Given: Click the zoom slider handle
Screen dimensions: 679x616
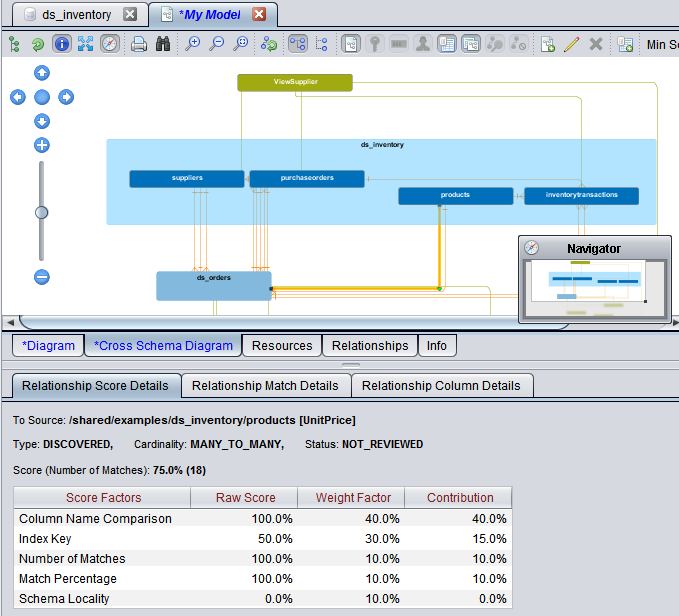Looking at the screenshot, I should click(42, 212).
